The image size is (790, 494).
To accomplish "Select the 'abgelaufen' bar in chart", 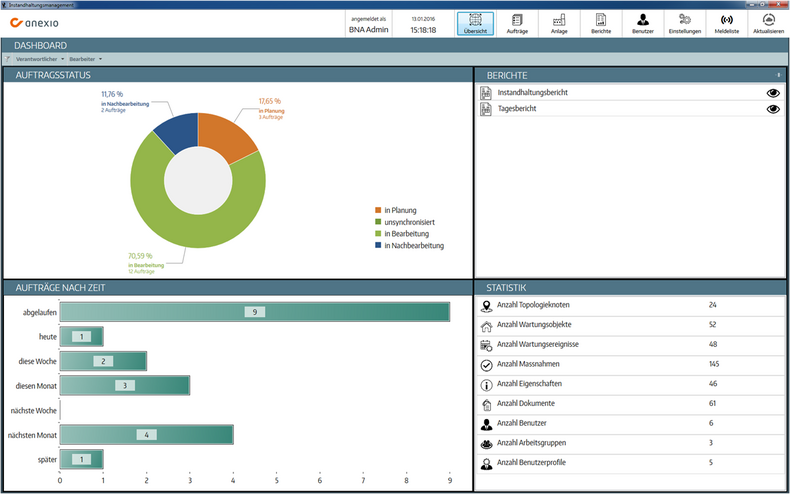I will click(255, 312).
